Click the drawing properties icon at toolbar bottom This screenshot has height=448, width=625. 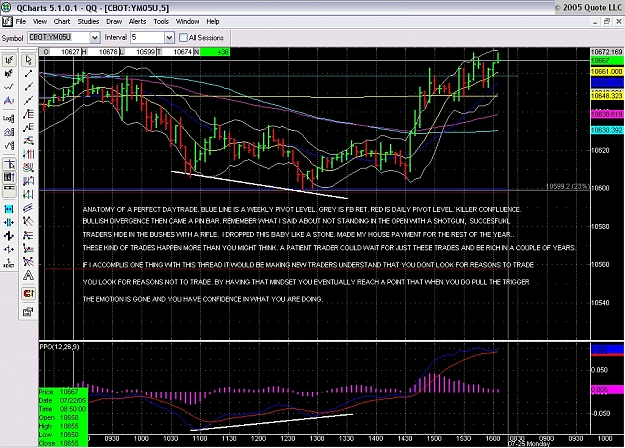pyautogui.click(x=28, y=312)
